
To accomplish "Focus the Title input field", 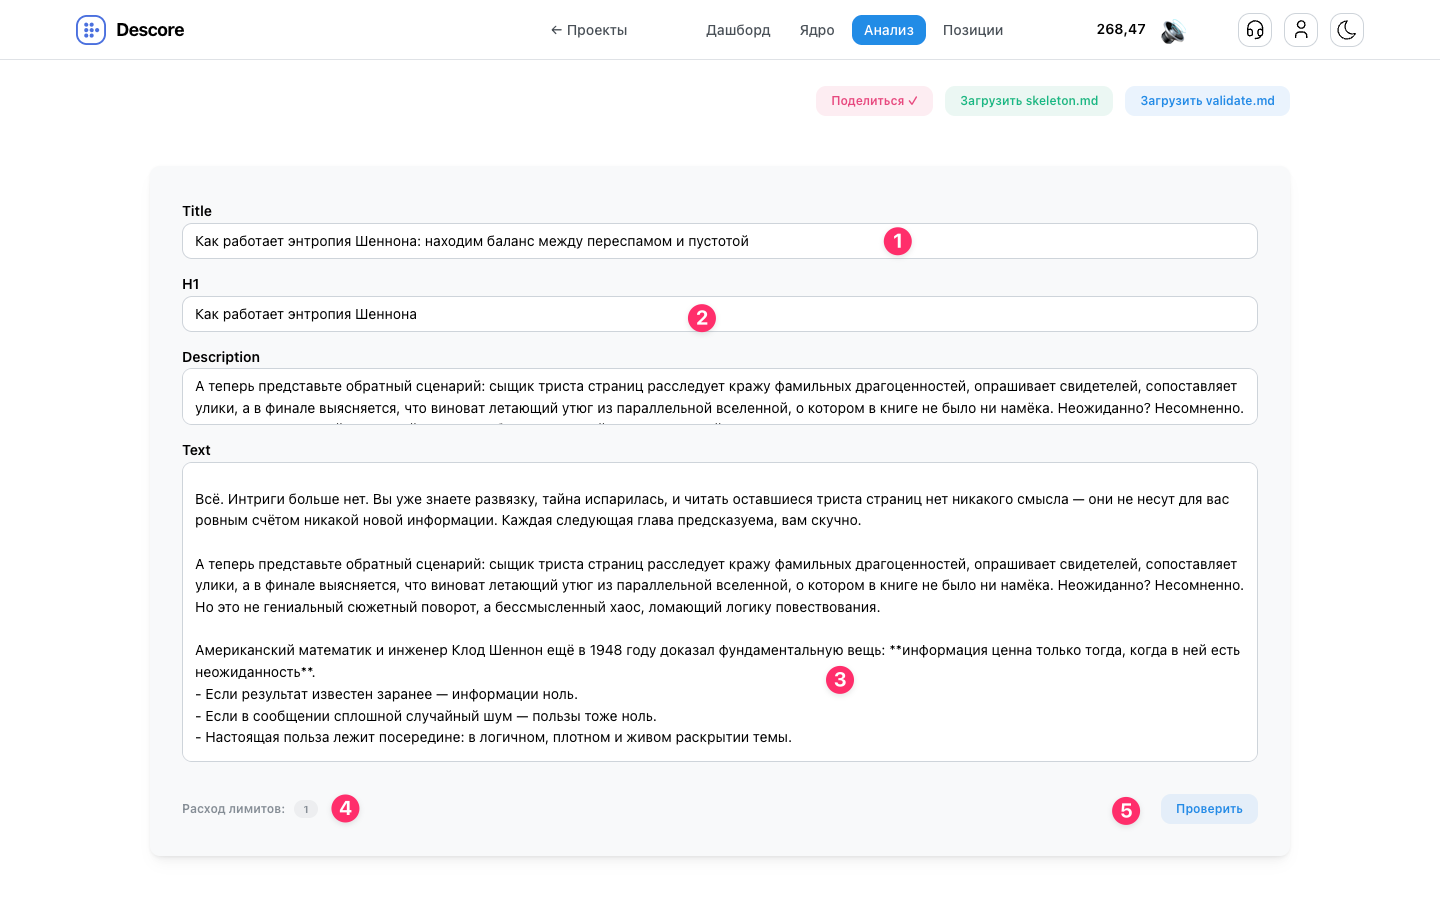I will 720,241.
